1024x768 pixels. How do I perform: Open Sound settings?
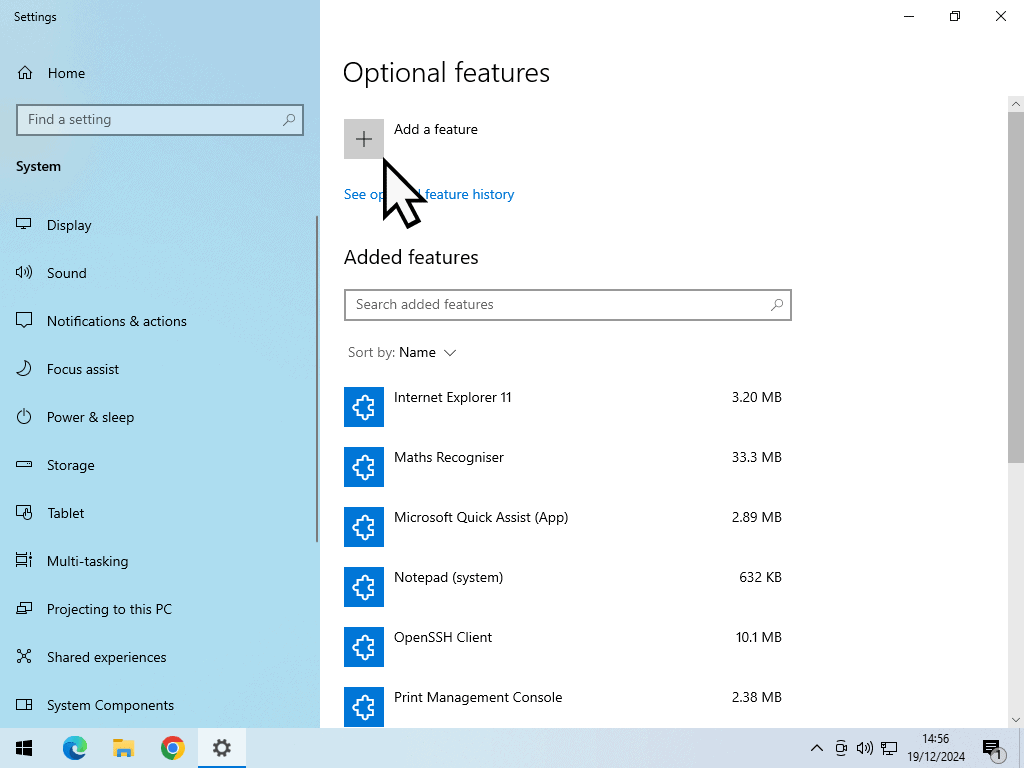click(51, 273)
